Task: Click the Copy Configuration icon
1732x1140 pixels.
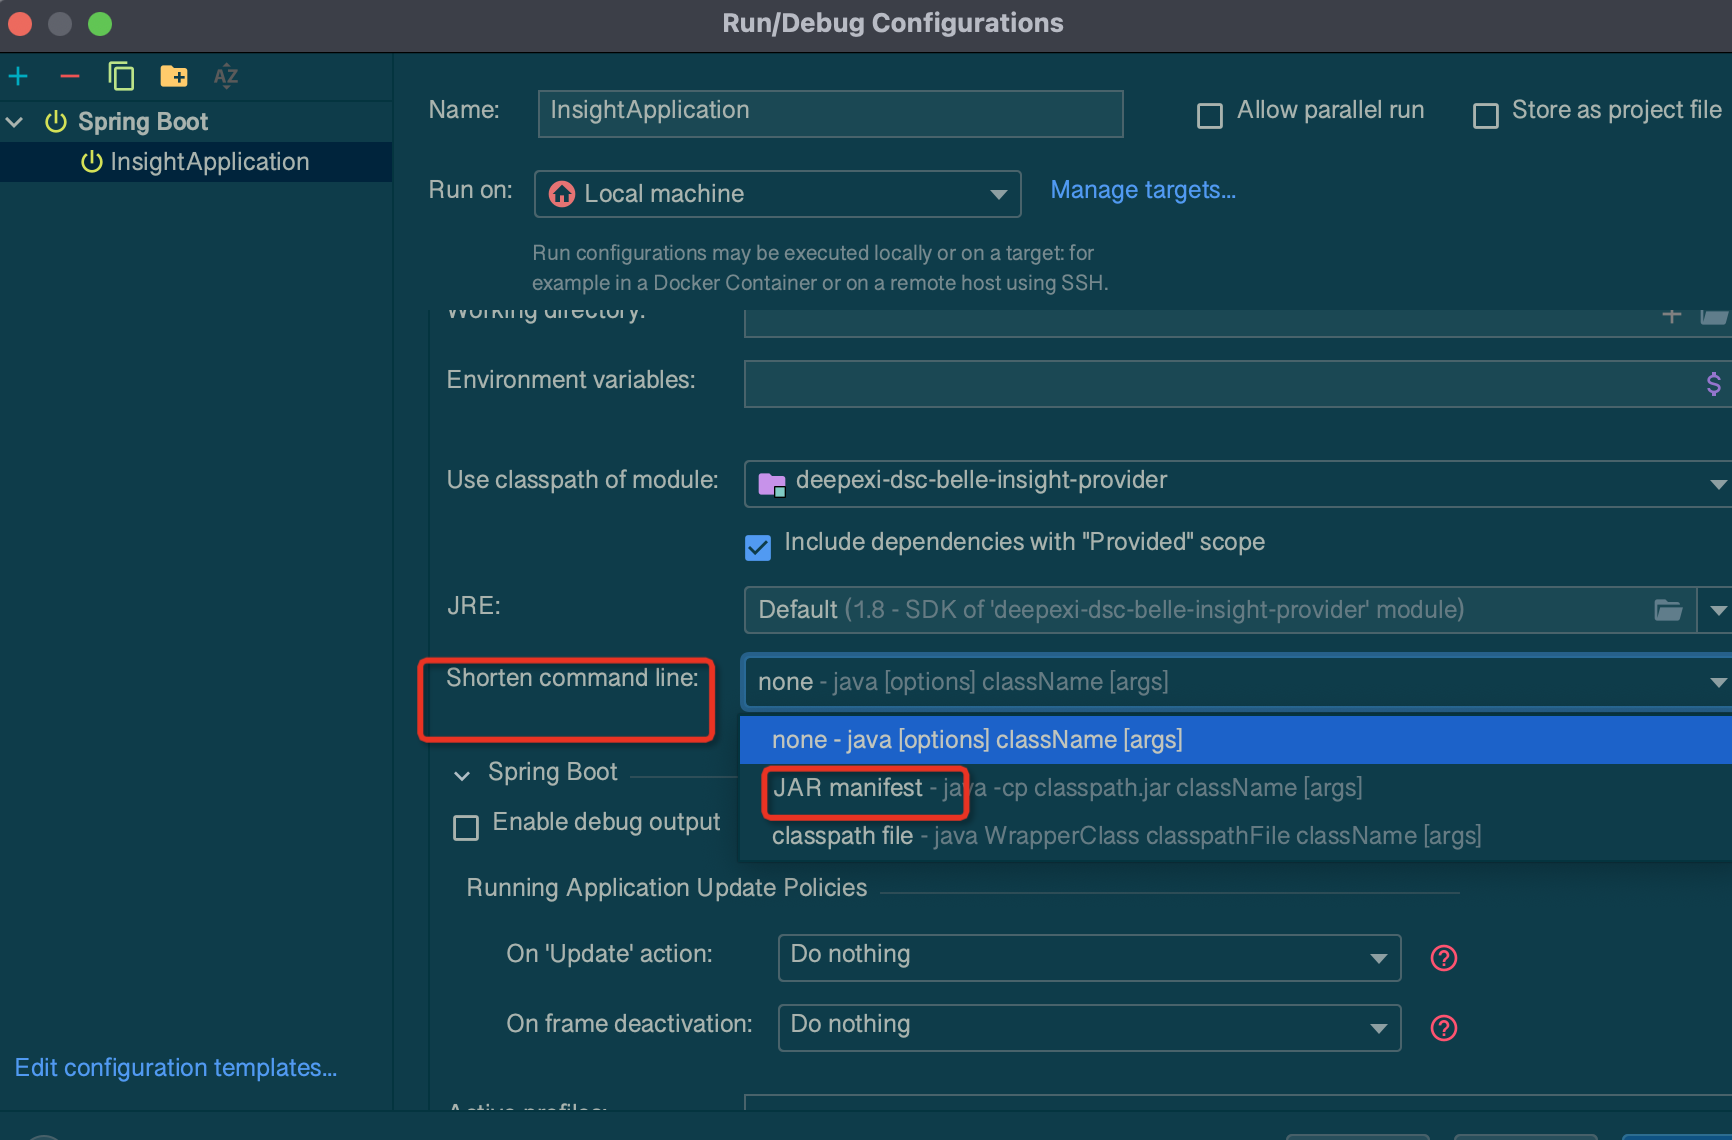Action: coord(121,76)
